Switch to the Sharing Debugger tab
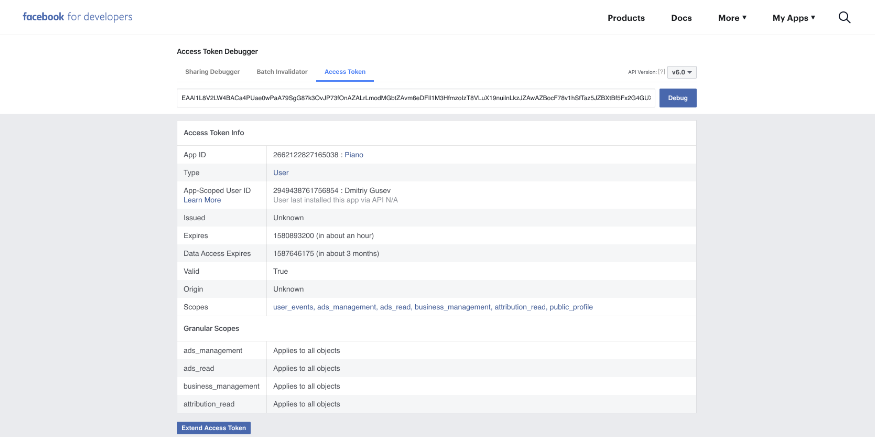Viewport: 875px width, 437px height. pos(213,71)
